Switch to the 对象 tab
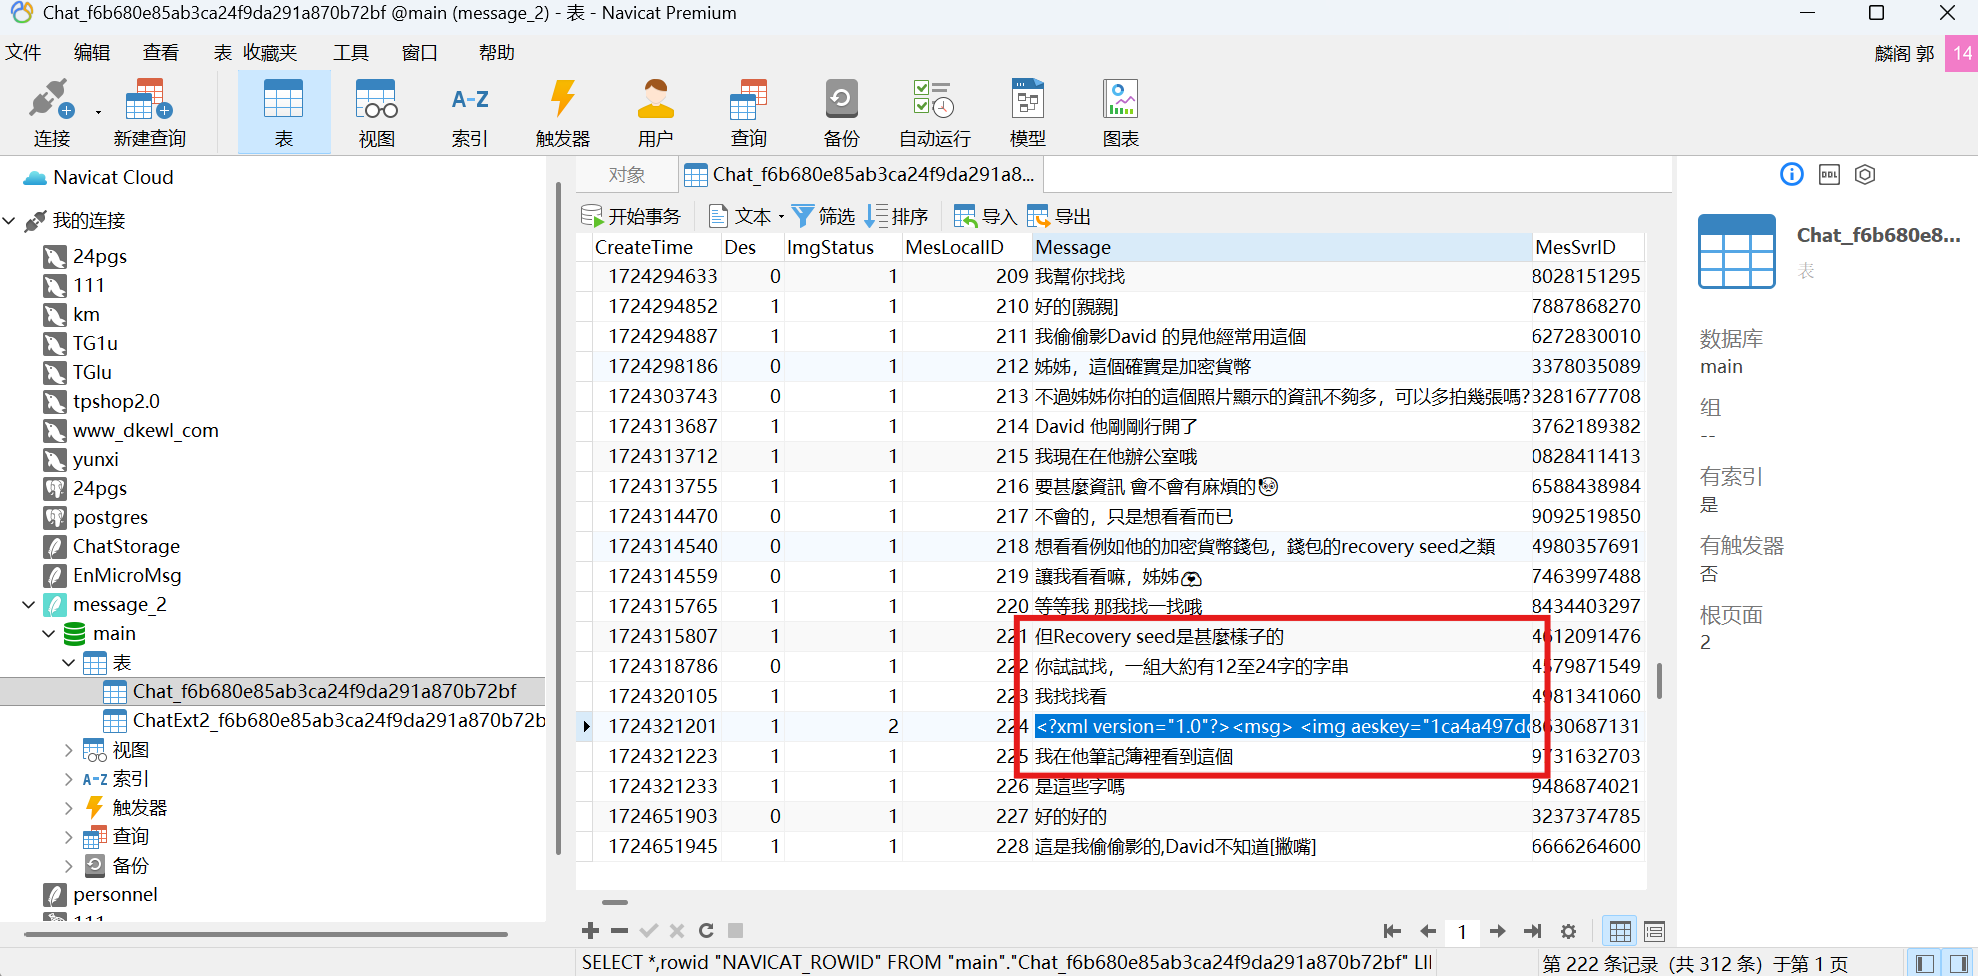Viewport: 1978px width, 976px height. pyautogui.click(x=627, y=175)
